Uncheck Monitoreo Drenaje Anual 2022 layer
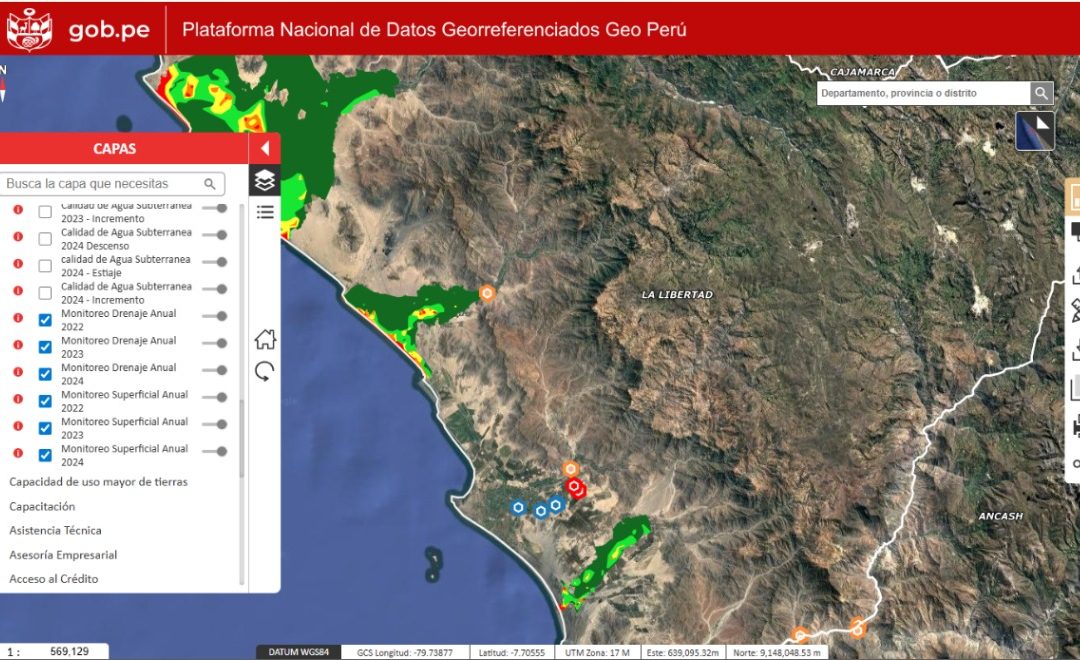This screenshot has height=660, width=1080. 44,320
